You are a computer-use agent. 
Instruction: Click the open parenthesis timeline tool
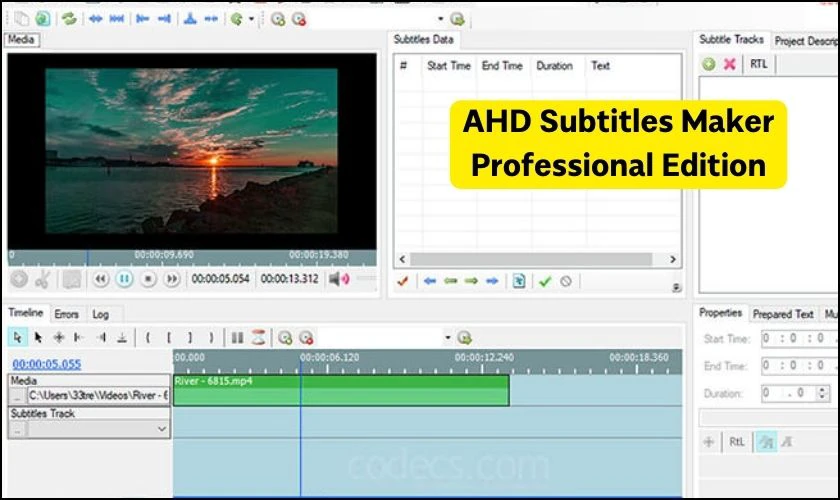[x=148, y=338]
